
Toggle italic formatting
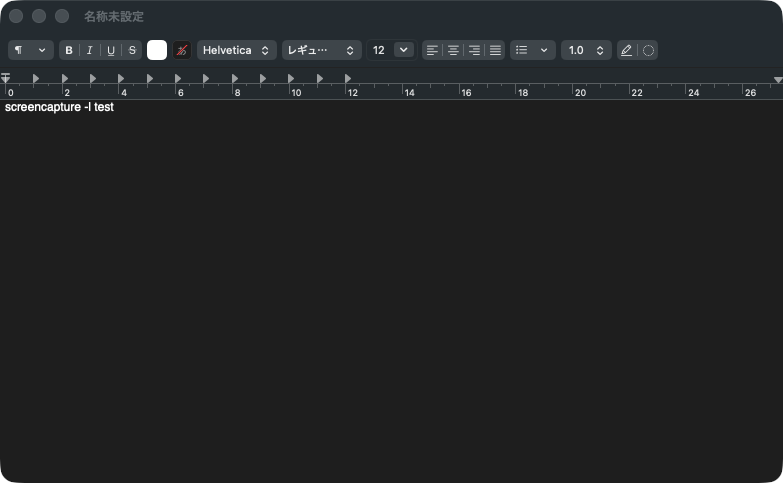pyautogui.click(x=90, y=50)
